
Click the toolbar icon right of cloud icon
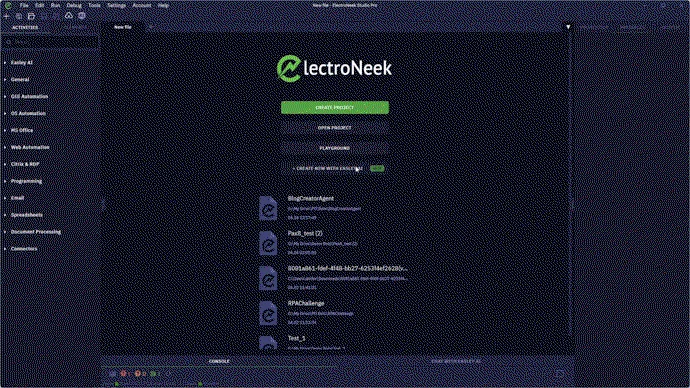tap(81, 16)
